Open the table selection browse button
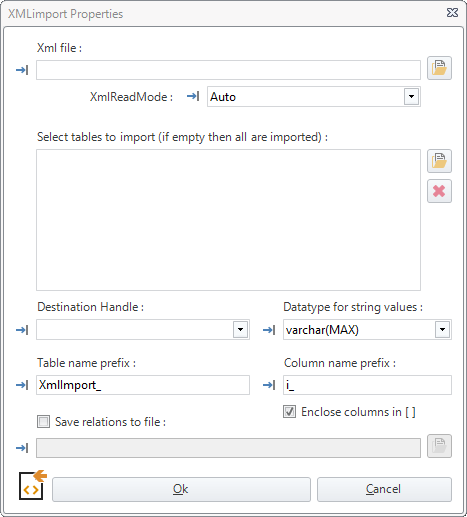The width and height of the screenshot is (467, 517). click(439, 161)
